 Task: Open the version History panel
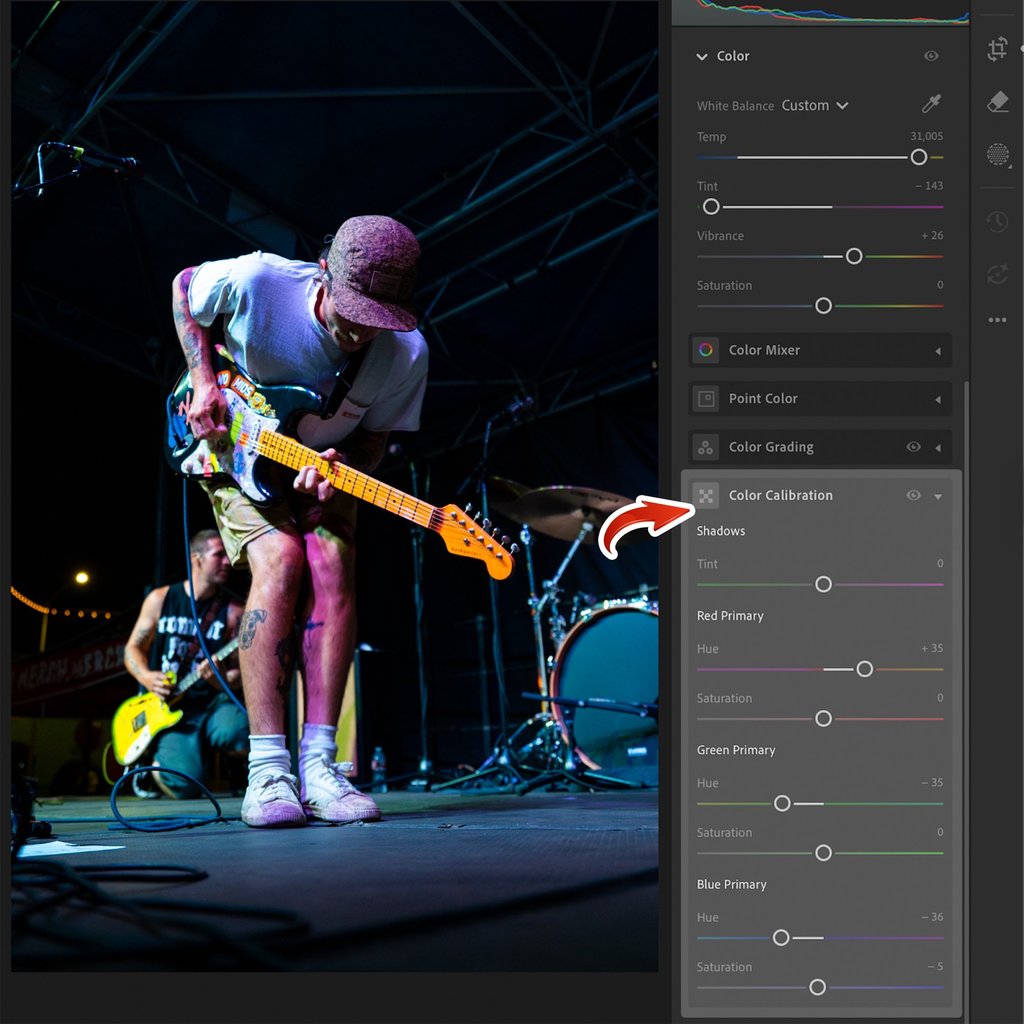coord(996,221)
